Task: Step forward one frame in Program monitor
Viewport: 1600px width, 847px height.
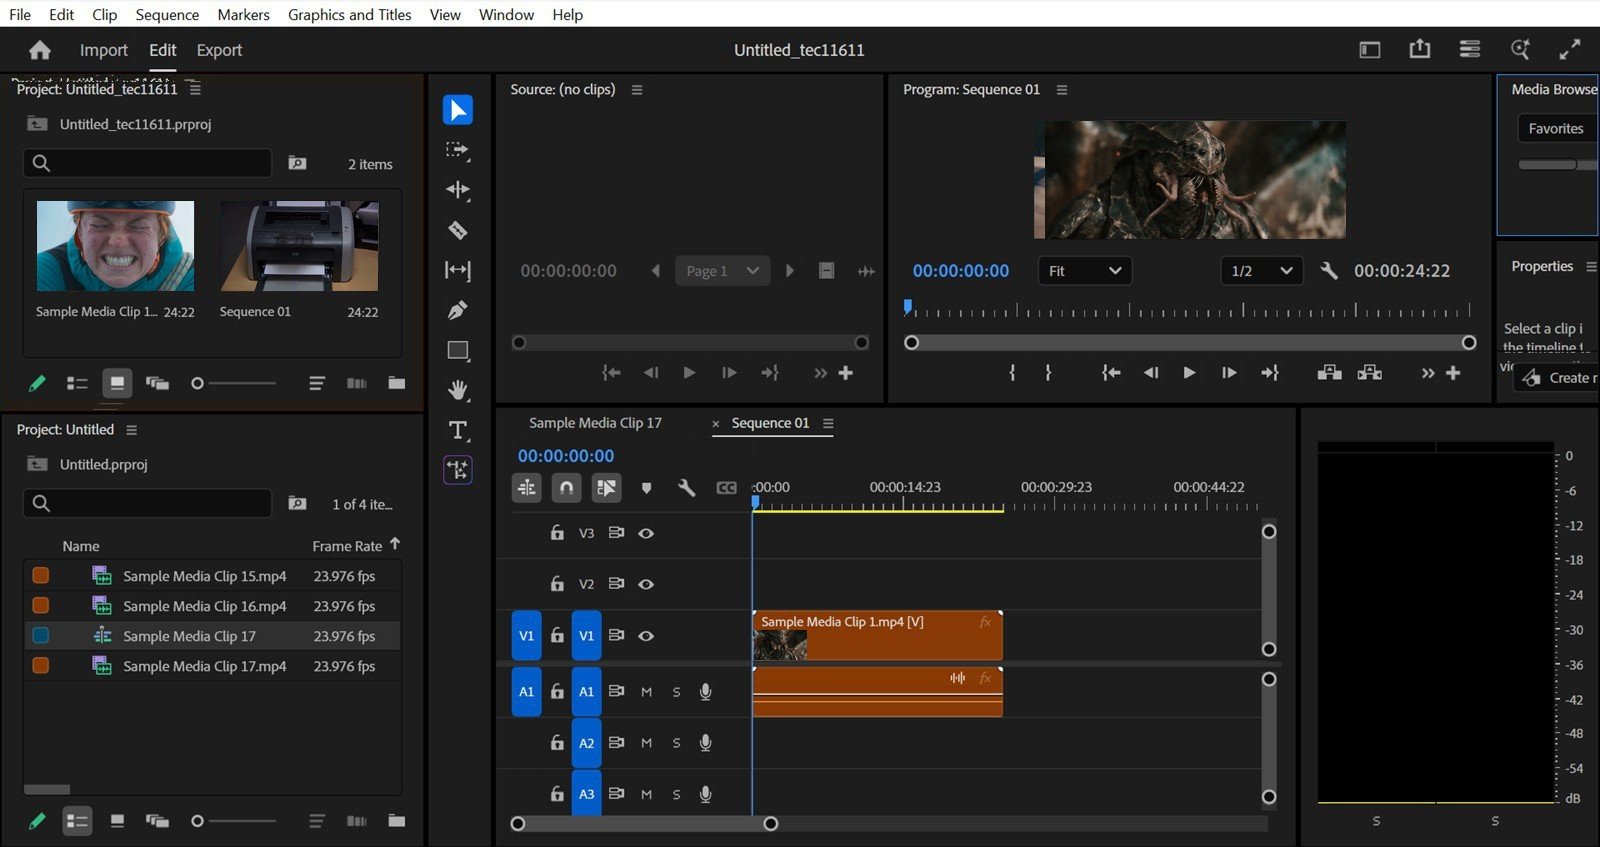Action: coord(1229,373)
